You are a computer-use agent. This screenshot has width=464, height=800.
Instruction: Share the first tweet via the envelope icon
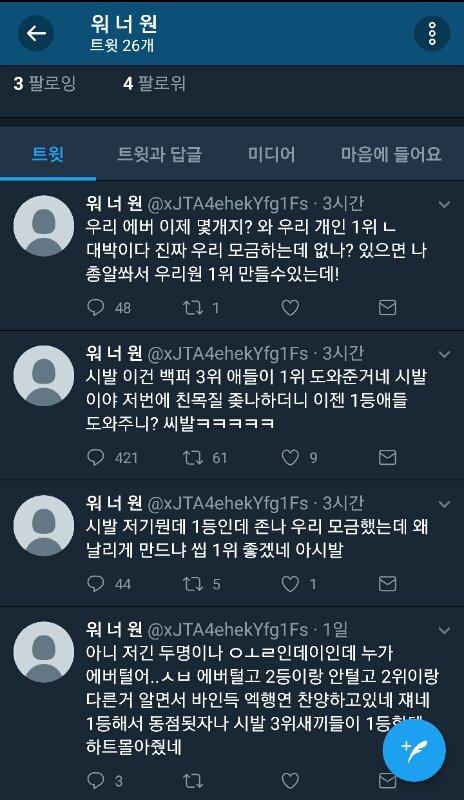pos(387,308)
